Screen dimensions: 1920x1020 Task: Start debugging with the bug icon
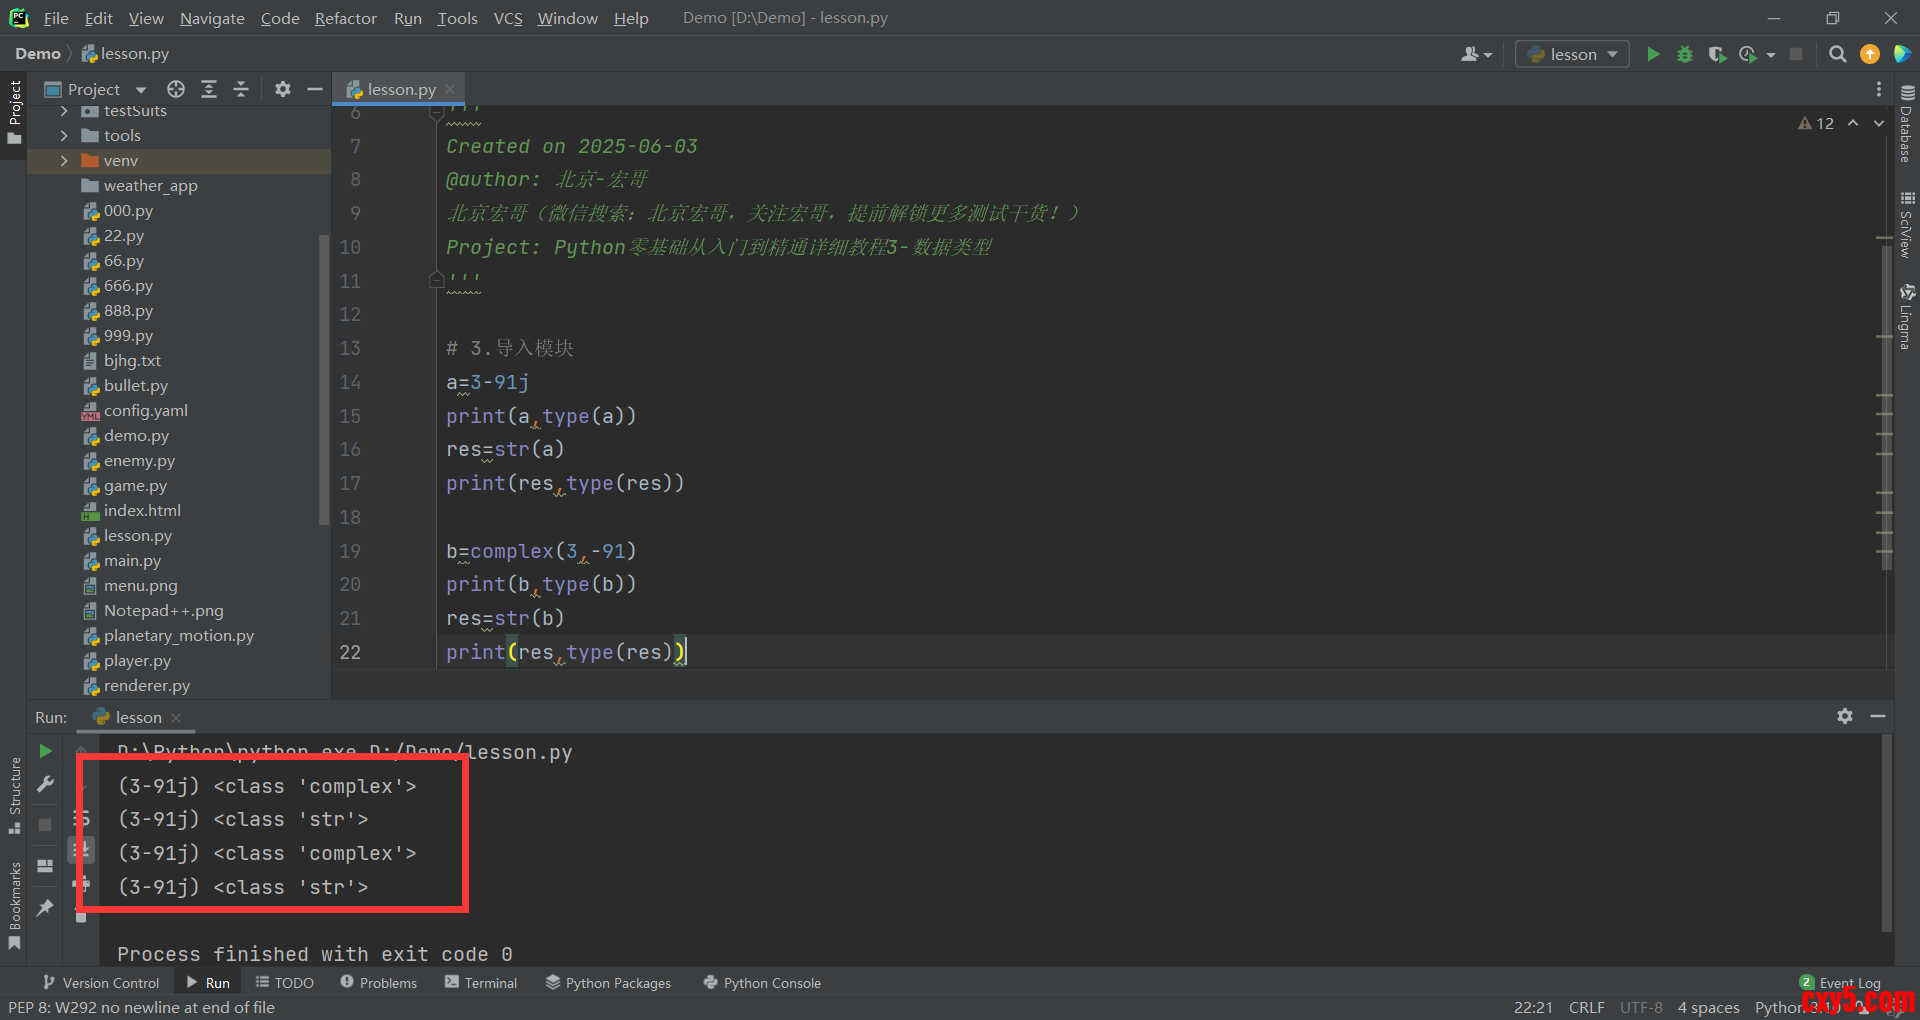tap(1685, 54)
